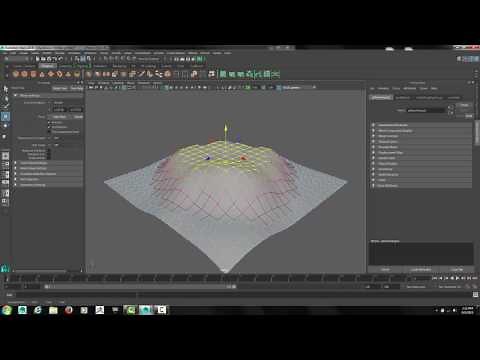
Task: Click the Focus button beside the node name
Action: pyautogui.click(x=464, y=105)
